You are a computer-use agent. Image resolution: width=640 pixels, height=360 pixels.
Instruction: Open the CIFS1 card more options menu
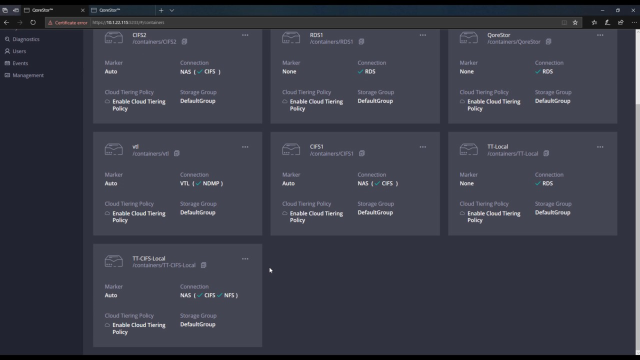click(422, 147)
